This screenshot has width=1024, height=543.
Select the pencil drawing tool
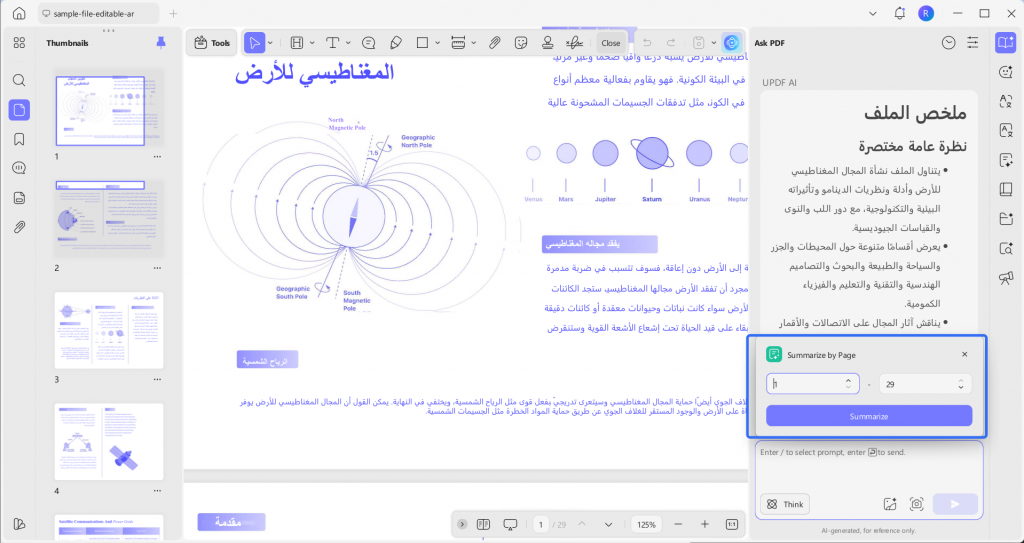pos(395,43)
